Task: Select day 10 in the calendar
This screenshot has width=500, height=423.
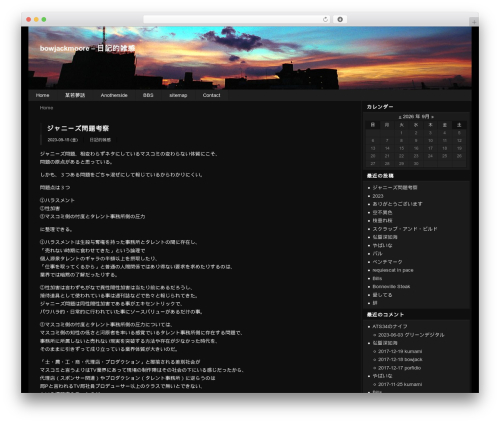Action: (x=430, y=141)
